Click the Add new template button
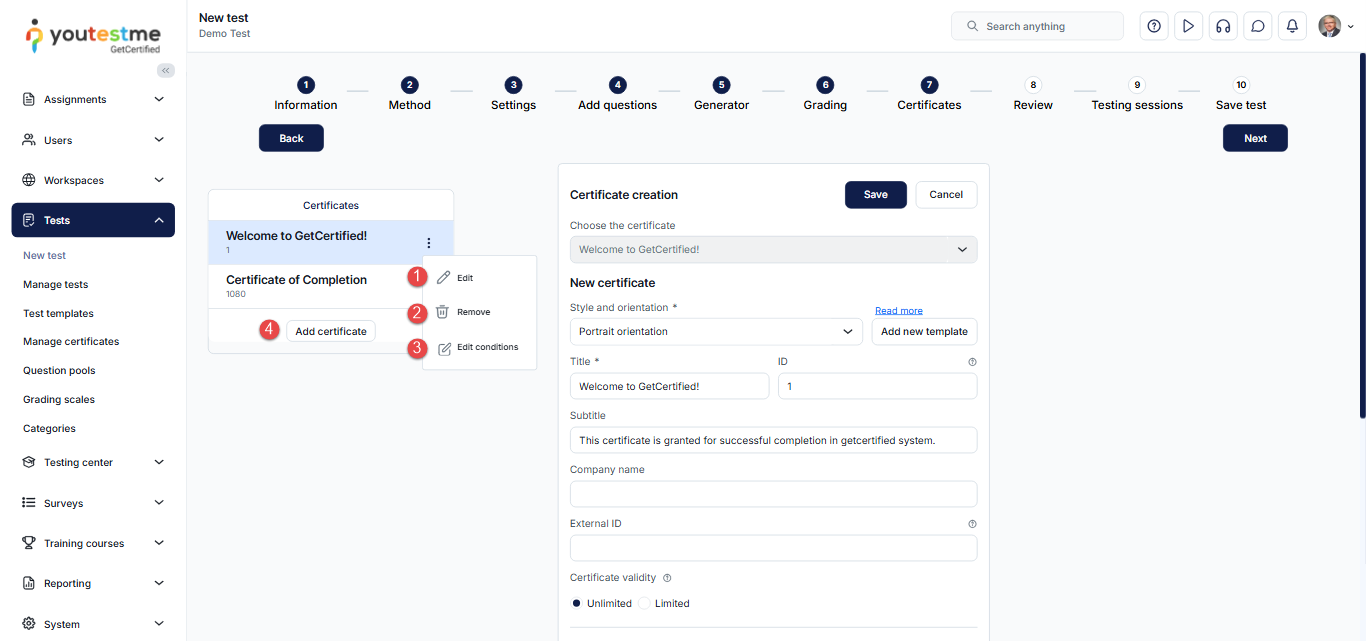Screen dimensions: 1366x641 (924, 331)
